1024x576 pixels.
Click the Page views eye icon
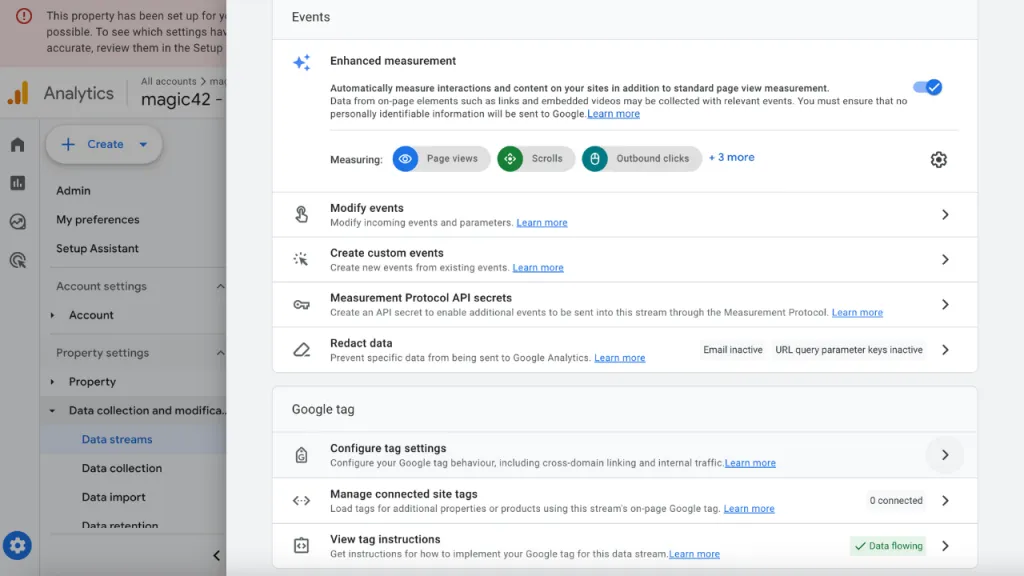(x=405, y=159)
